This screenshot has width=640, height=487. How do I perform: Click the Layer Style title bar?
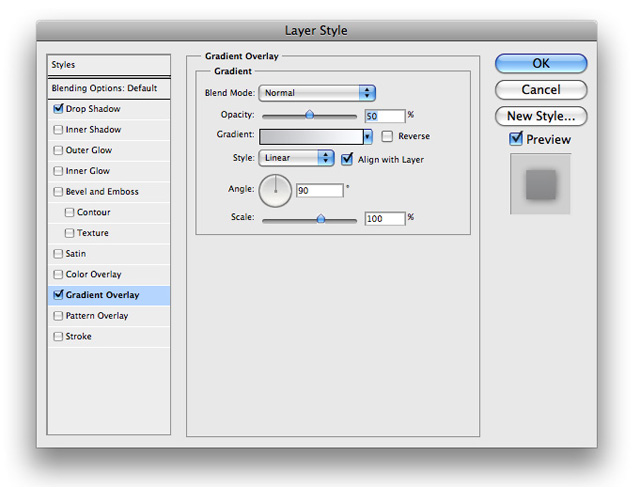click(x=317, y=31)
